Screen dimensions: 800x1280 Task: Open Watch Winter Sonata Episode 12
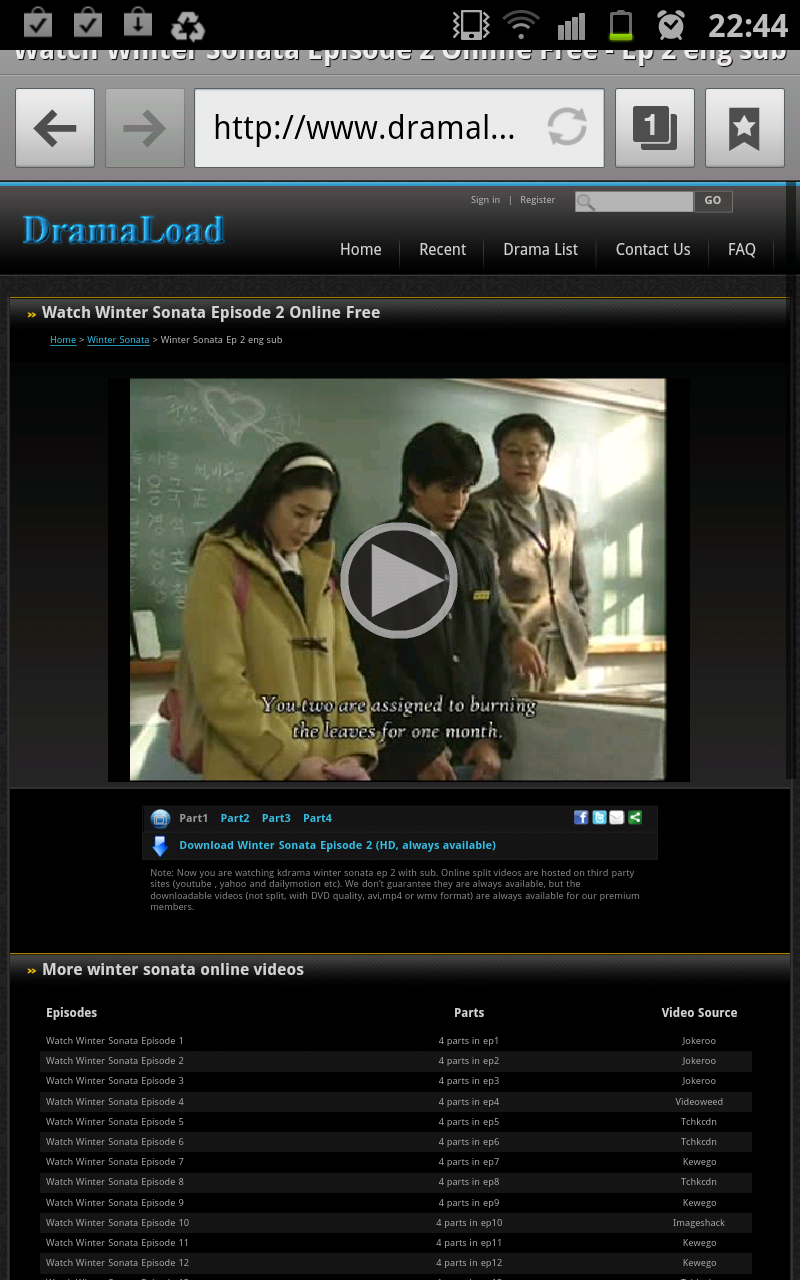tap(118, 1263)
